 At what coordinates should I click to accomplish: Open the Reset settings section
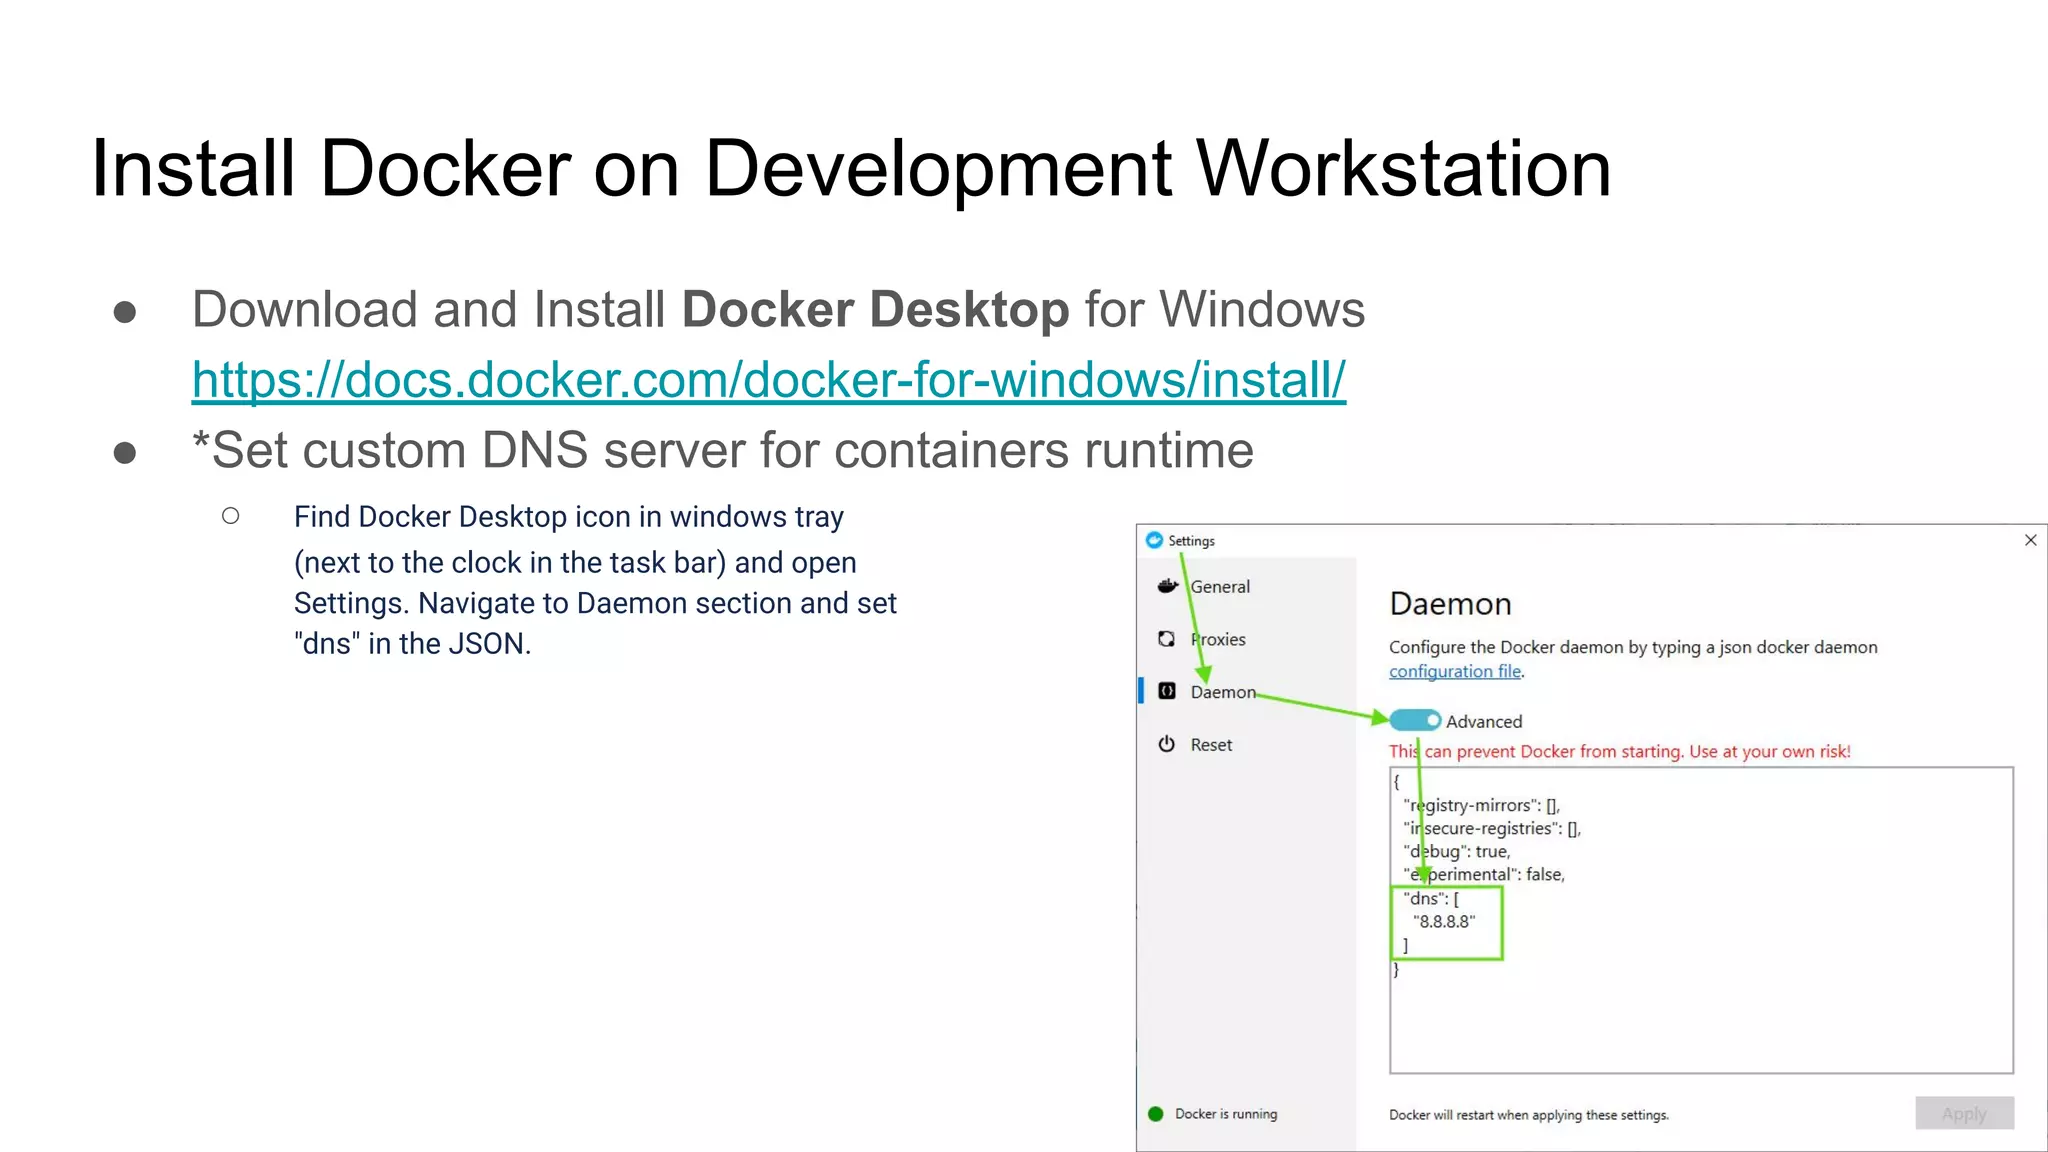pos(1211,745)
